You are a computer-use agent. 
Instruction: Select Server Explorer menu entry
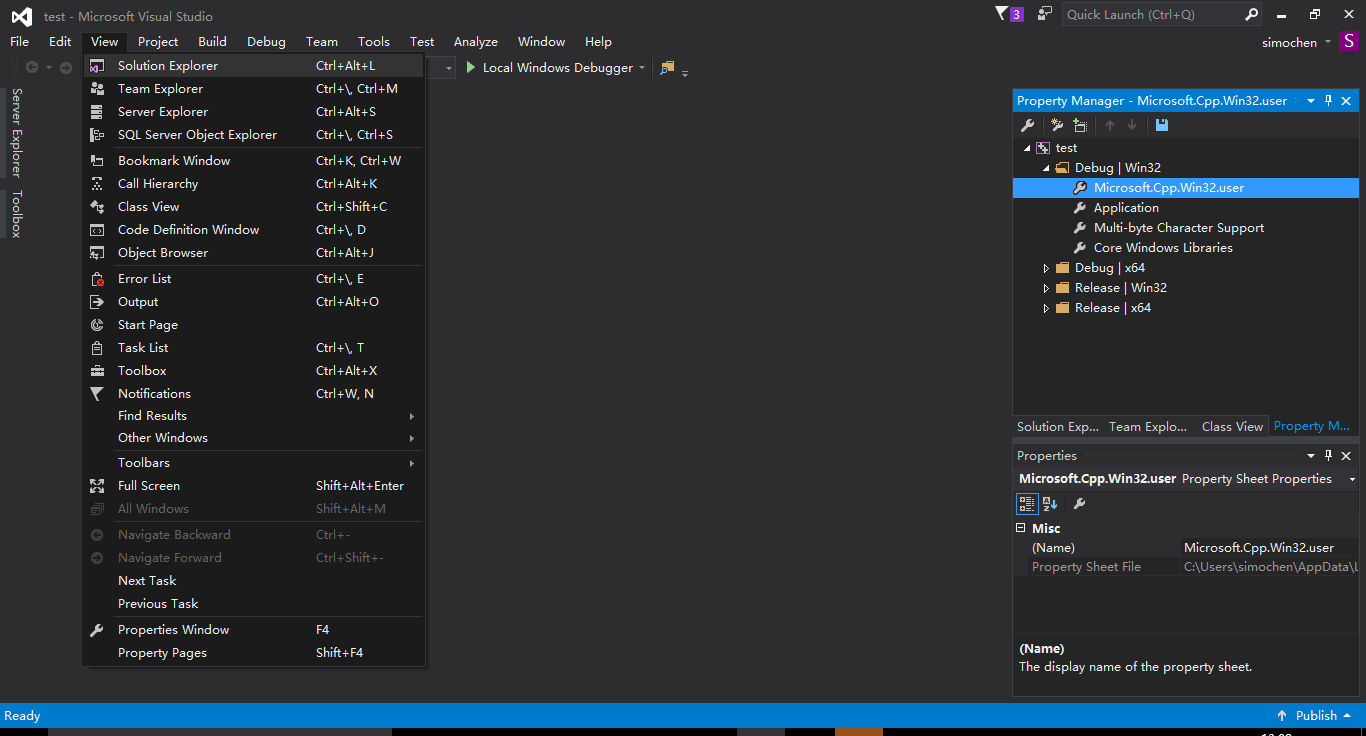pos(254,112)
